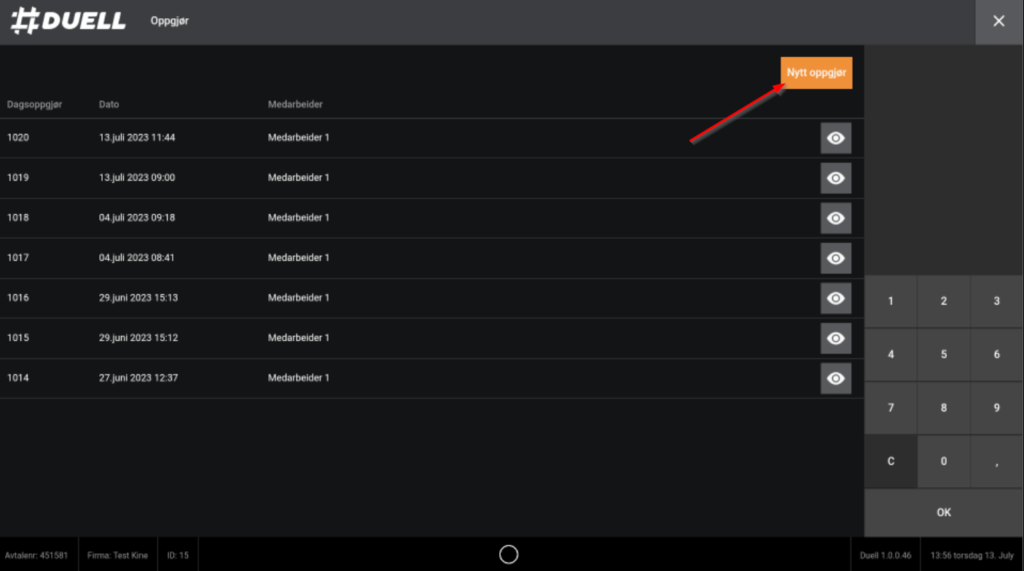Tap keypad digit 7
This screenshot has width=1024, height=571.
pos(890,408)
